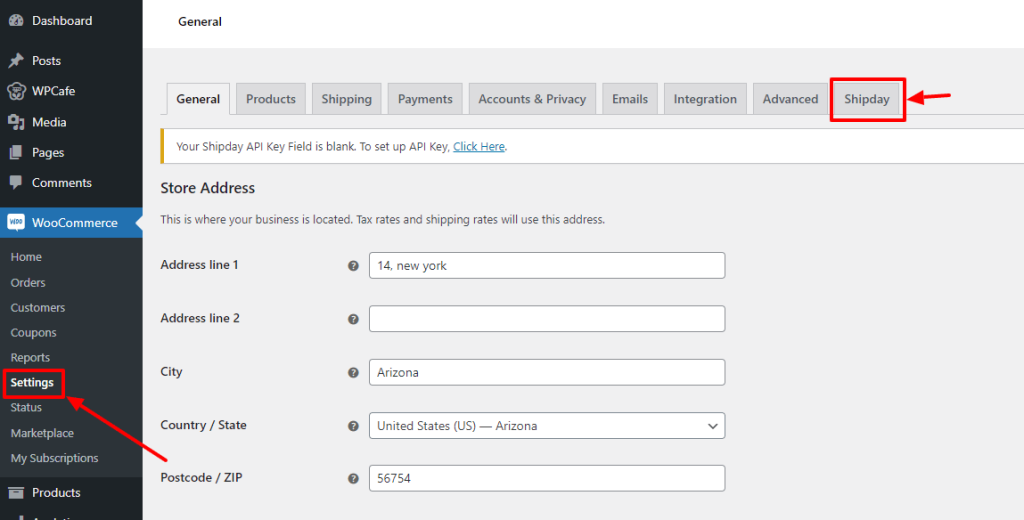Open the Shipday settings tab
The image size is (1024, 520).
tap(867, 99)
